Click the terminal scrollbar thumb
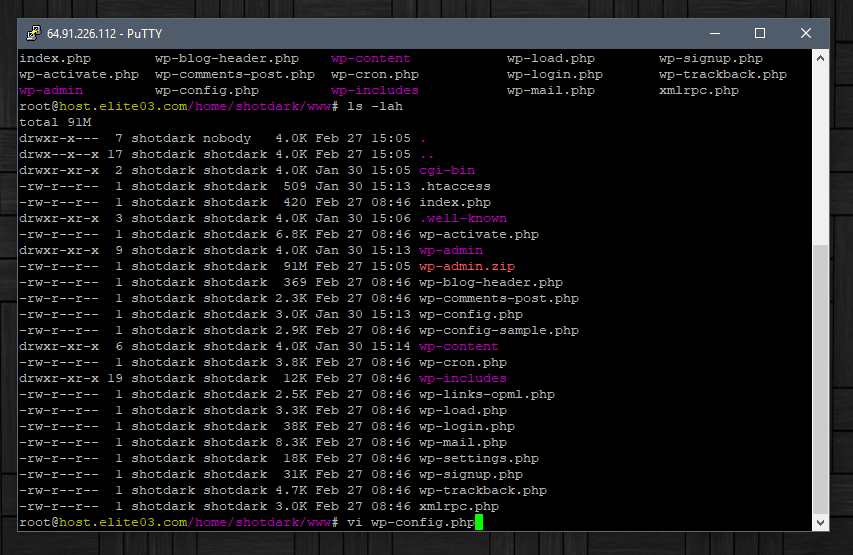The width and height of the screenshot is (853, 555). coord(820,379)
